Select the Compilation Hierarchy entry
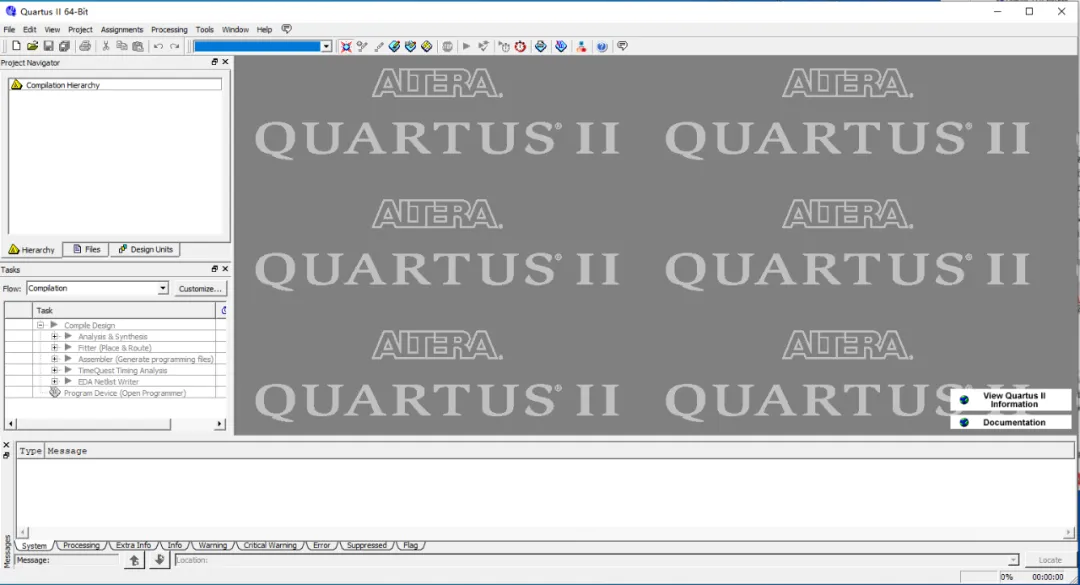 (x=115, y=85)
